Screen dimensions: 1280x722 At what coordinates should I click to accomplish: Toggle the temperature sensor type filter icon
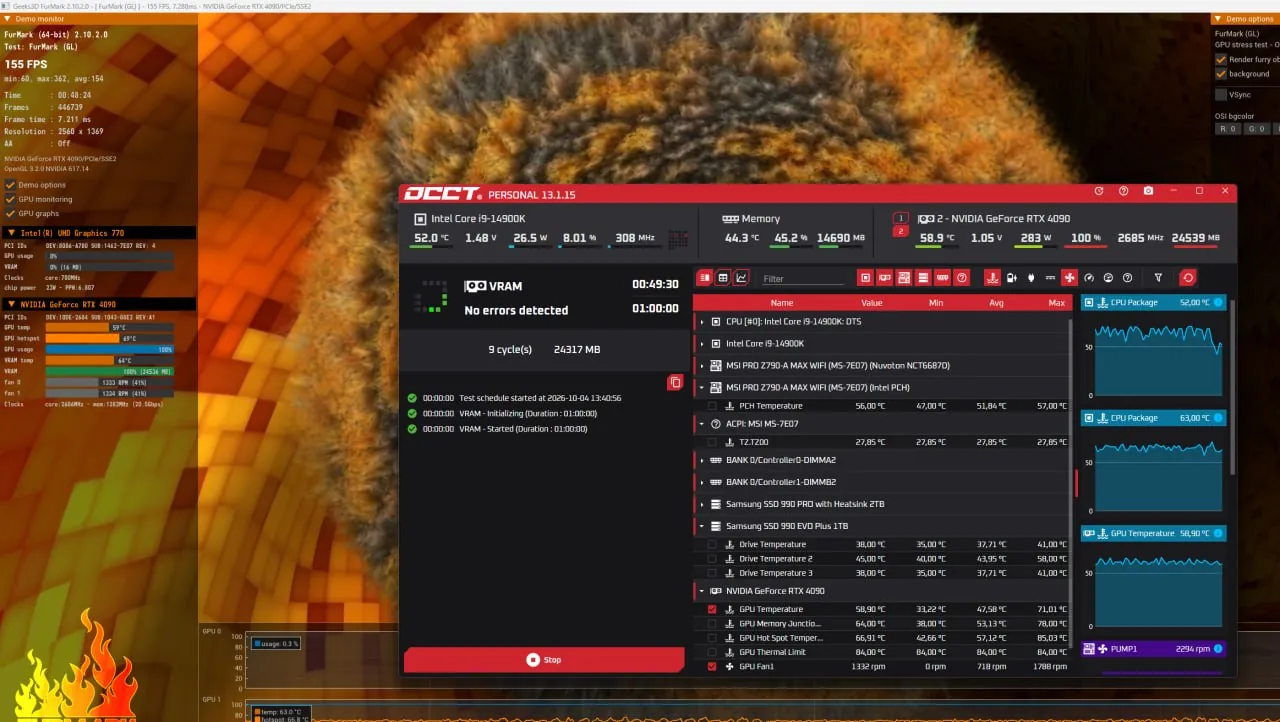[992, 278]
